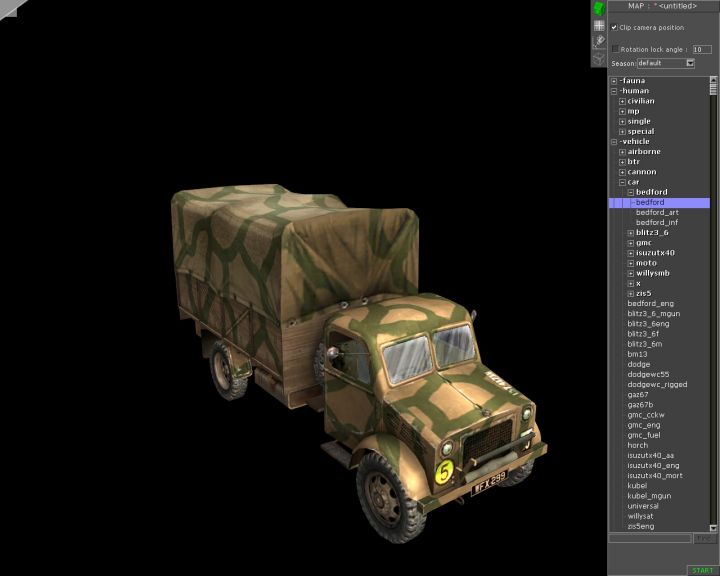Collapse the human tree node
The width and height of the screenshot is (720, 576).
tap(614, 91)
